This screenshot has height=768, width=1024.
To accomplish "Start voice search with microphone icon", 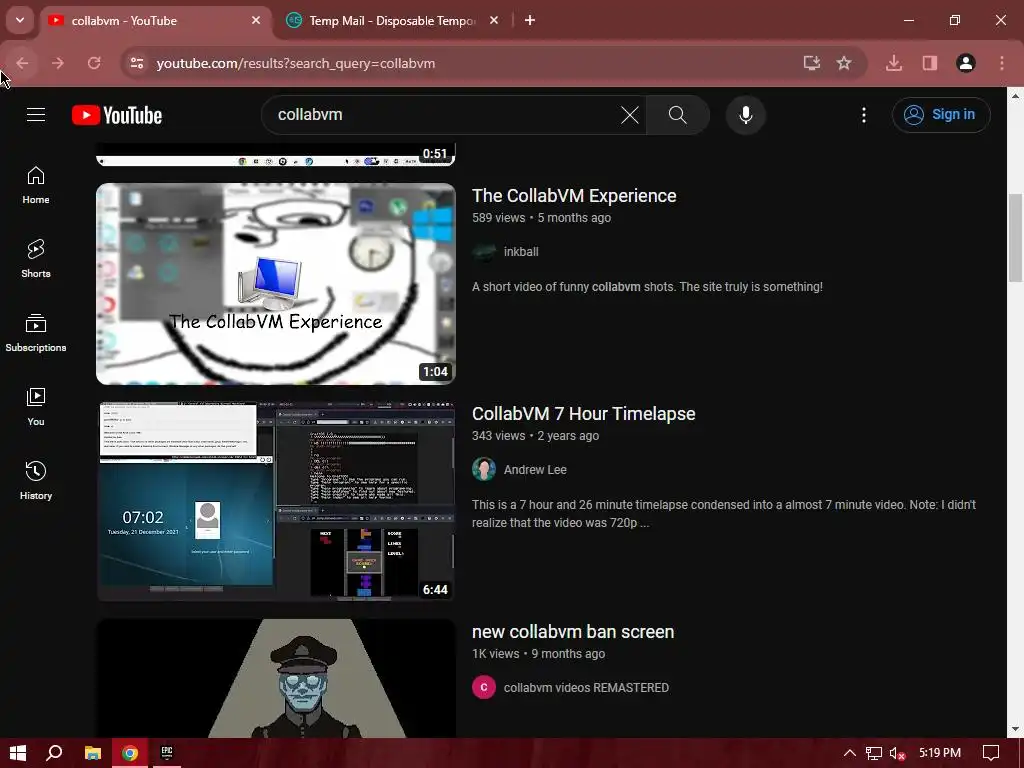I will click(745, 115).
